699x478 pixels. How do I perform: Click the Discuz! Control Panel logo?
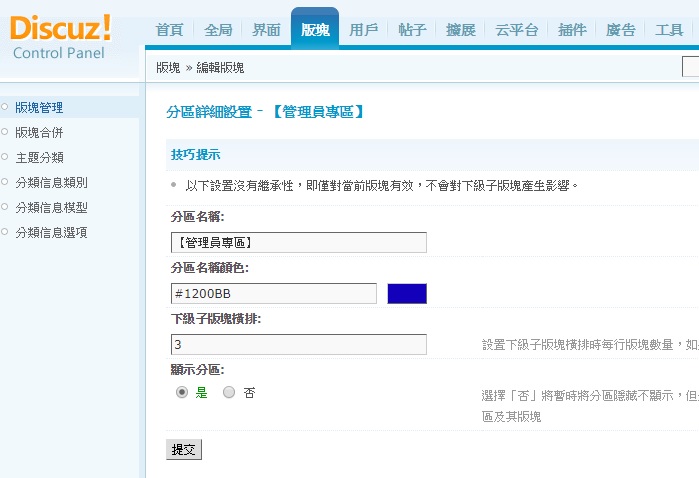pos(60,37)
